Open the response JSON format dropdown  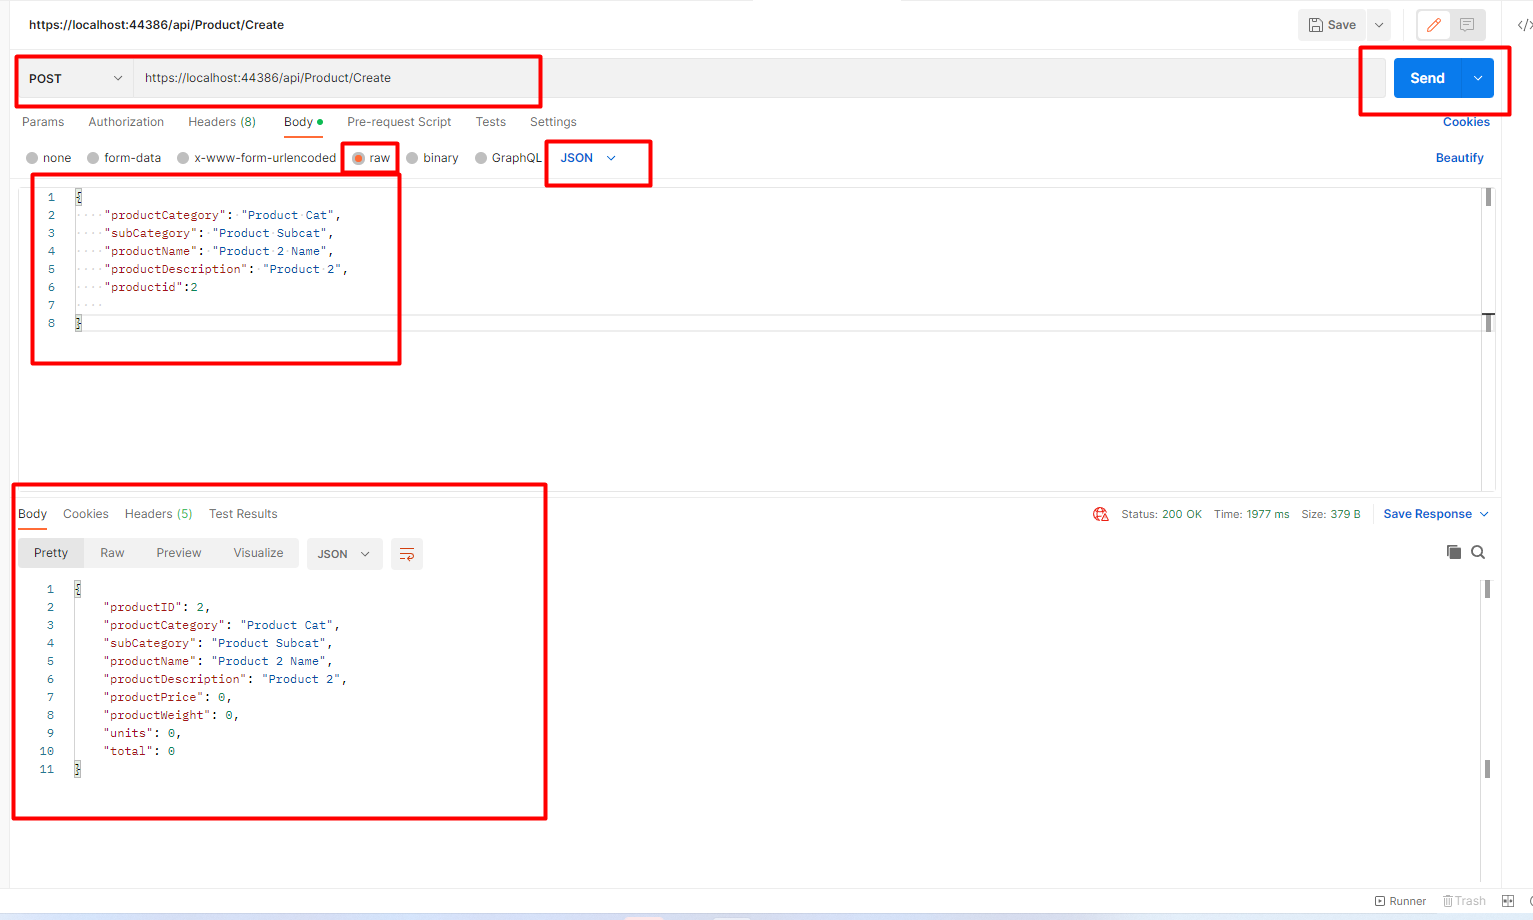(344, 554)
